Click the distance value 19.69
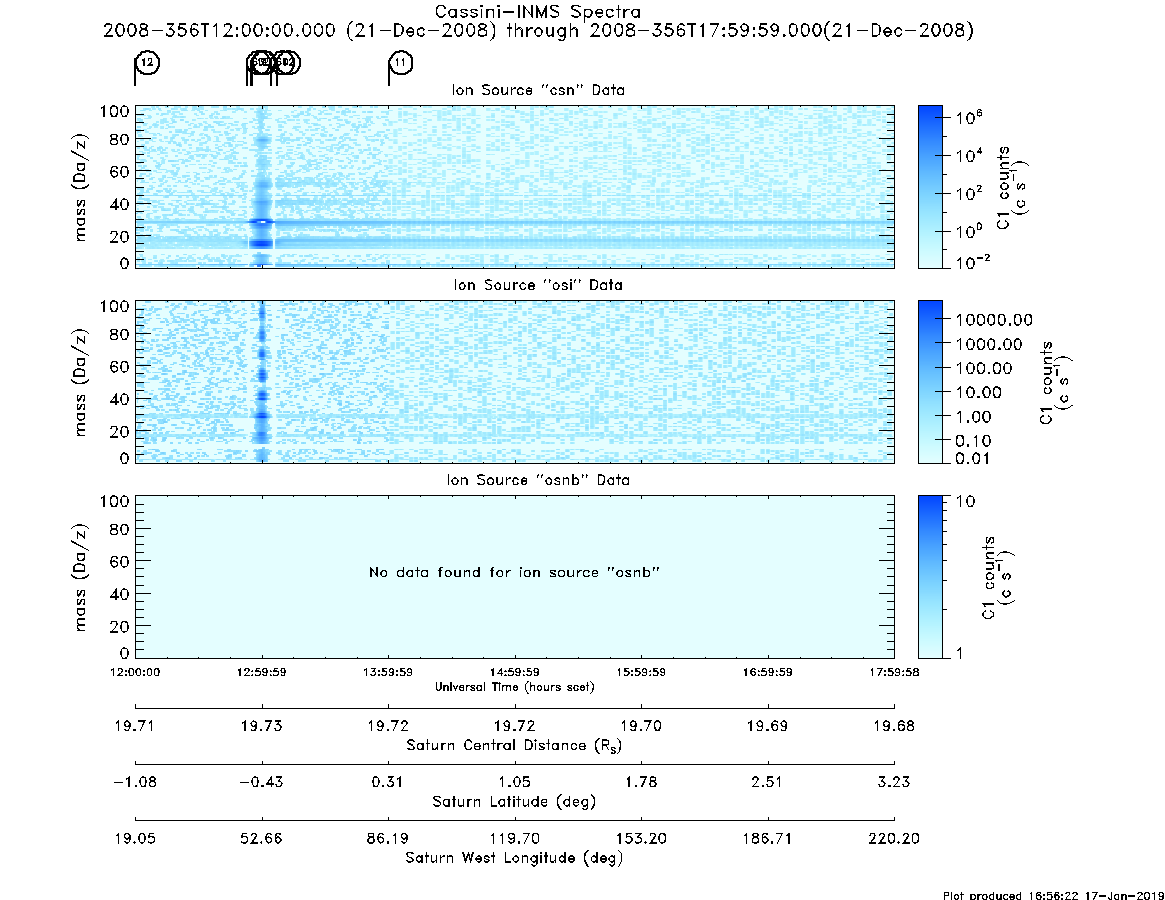This screenshot has height=900, width=1165. point(768,726)
